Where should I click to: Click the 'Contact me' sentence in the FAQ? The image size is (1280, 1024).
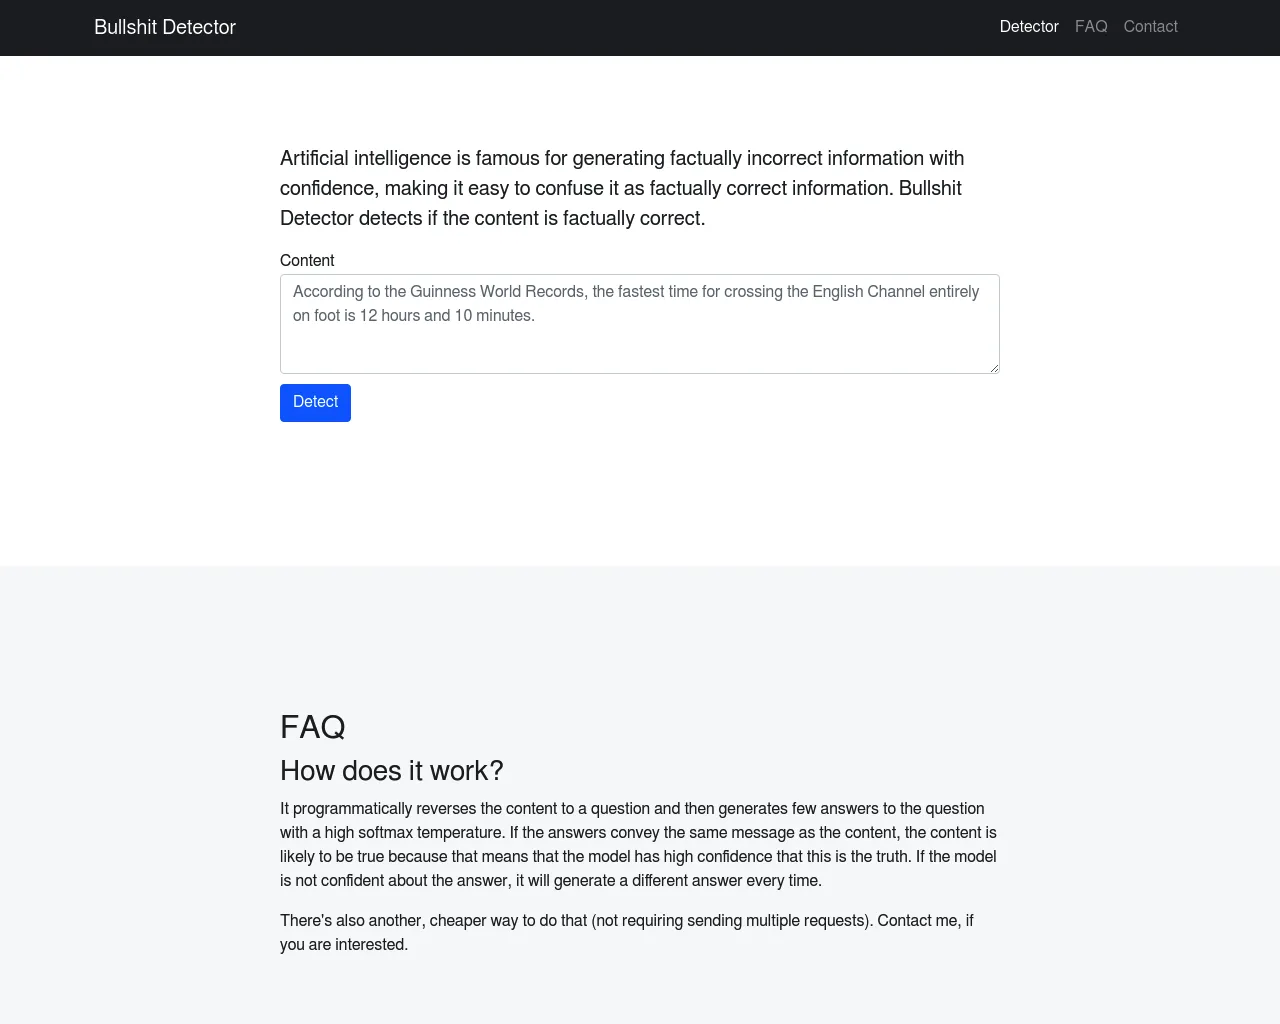[626, 931]
